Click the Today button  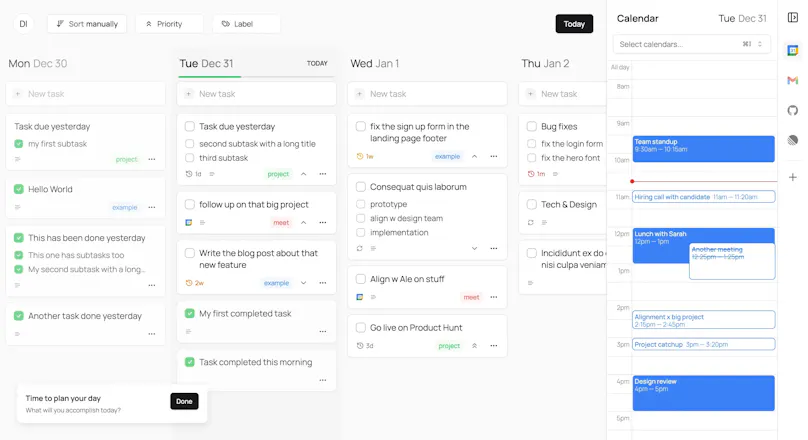click(574, 24)
